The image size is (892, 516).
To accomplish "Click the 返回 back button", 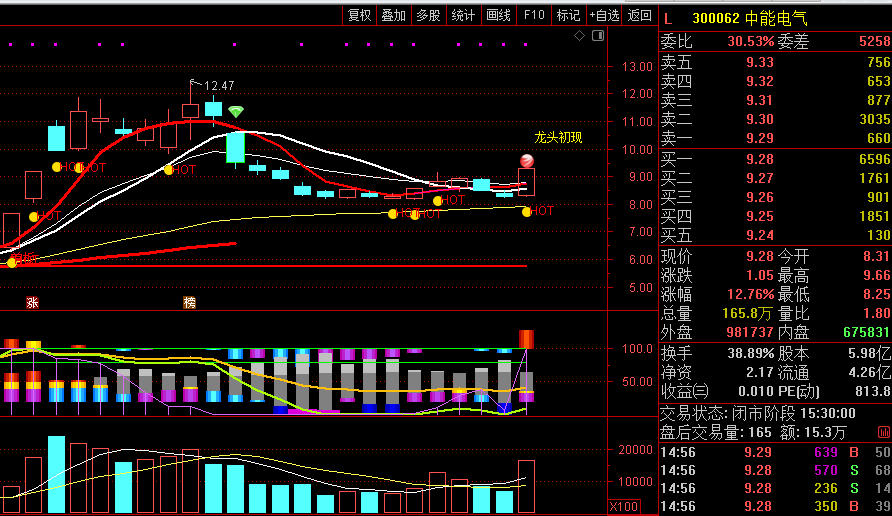I will [639, 15].
